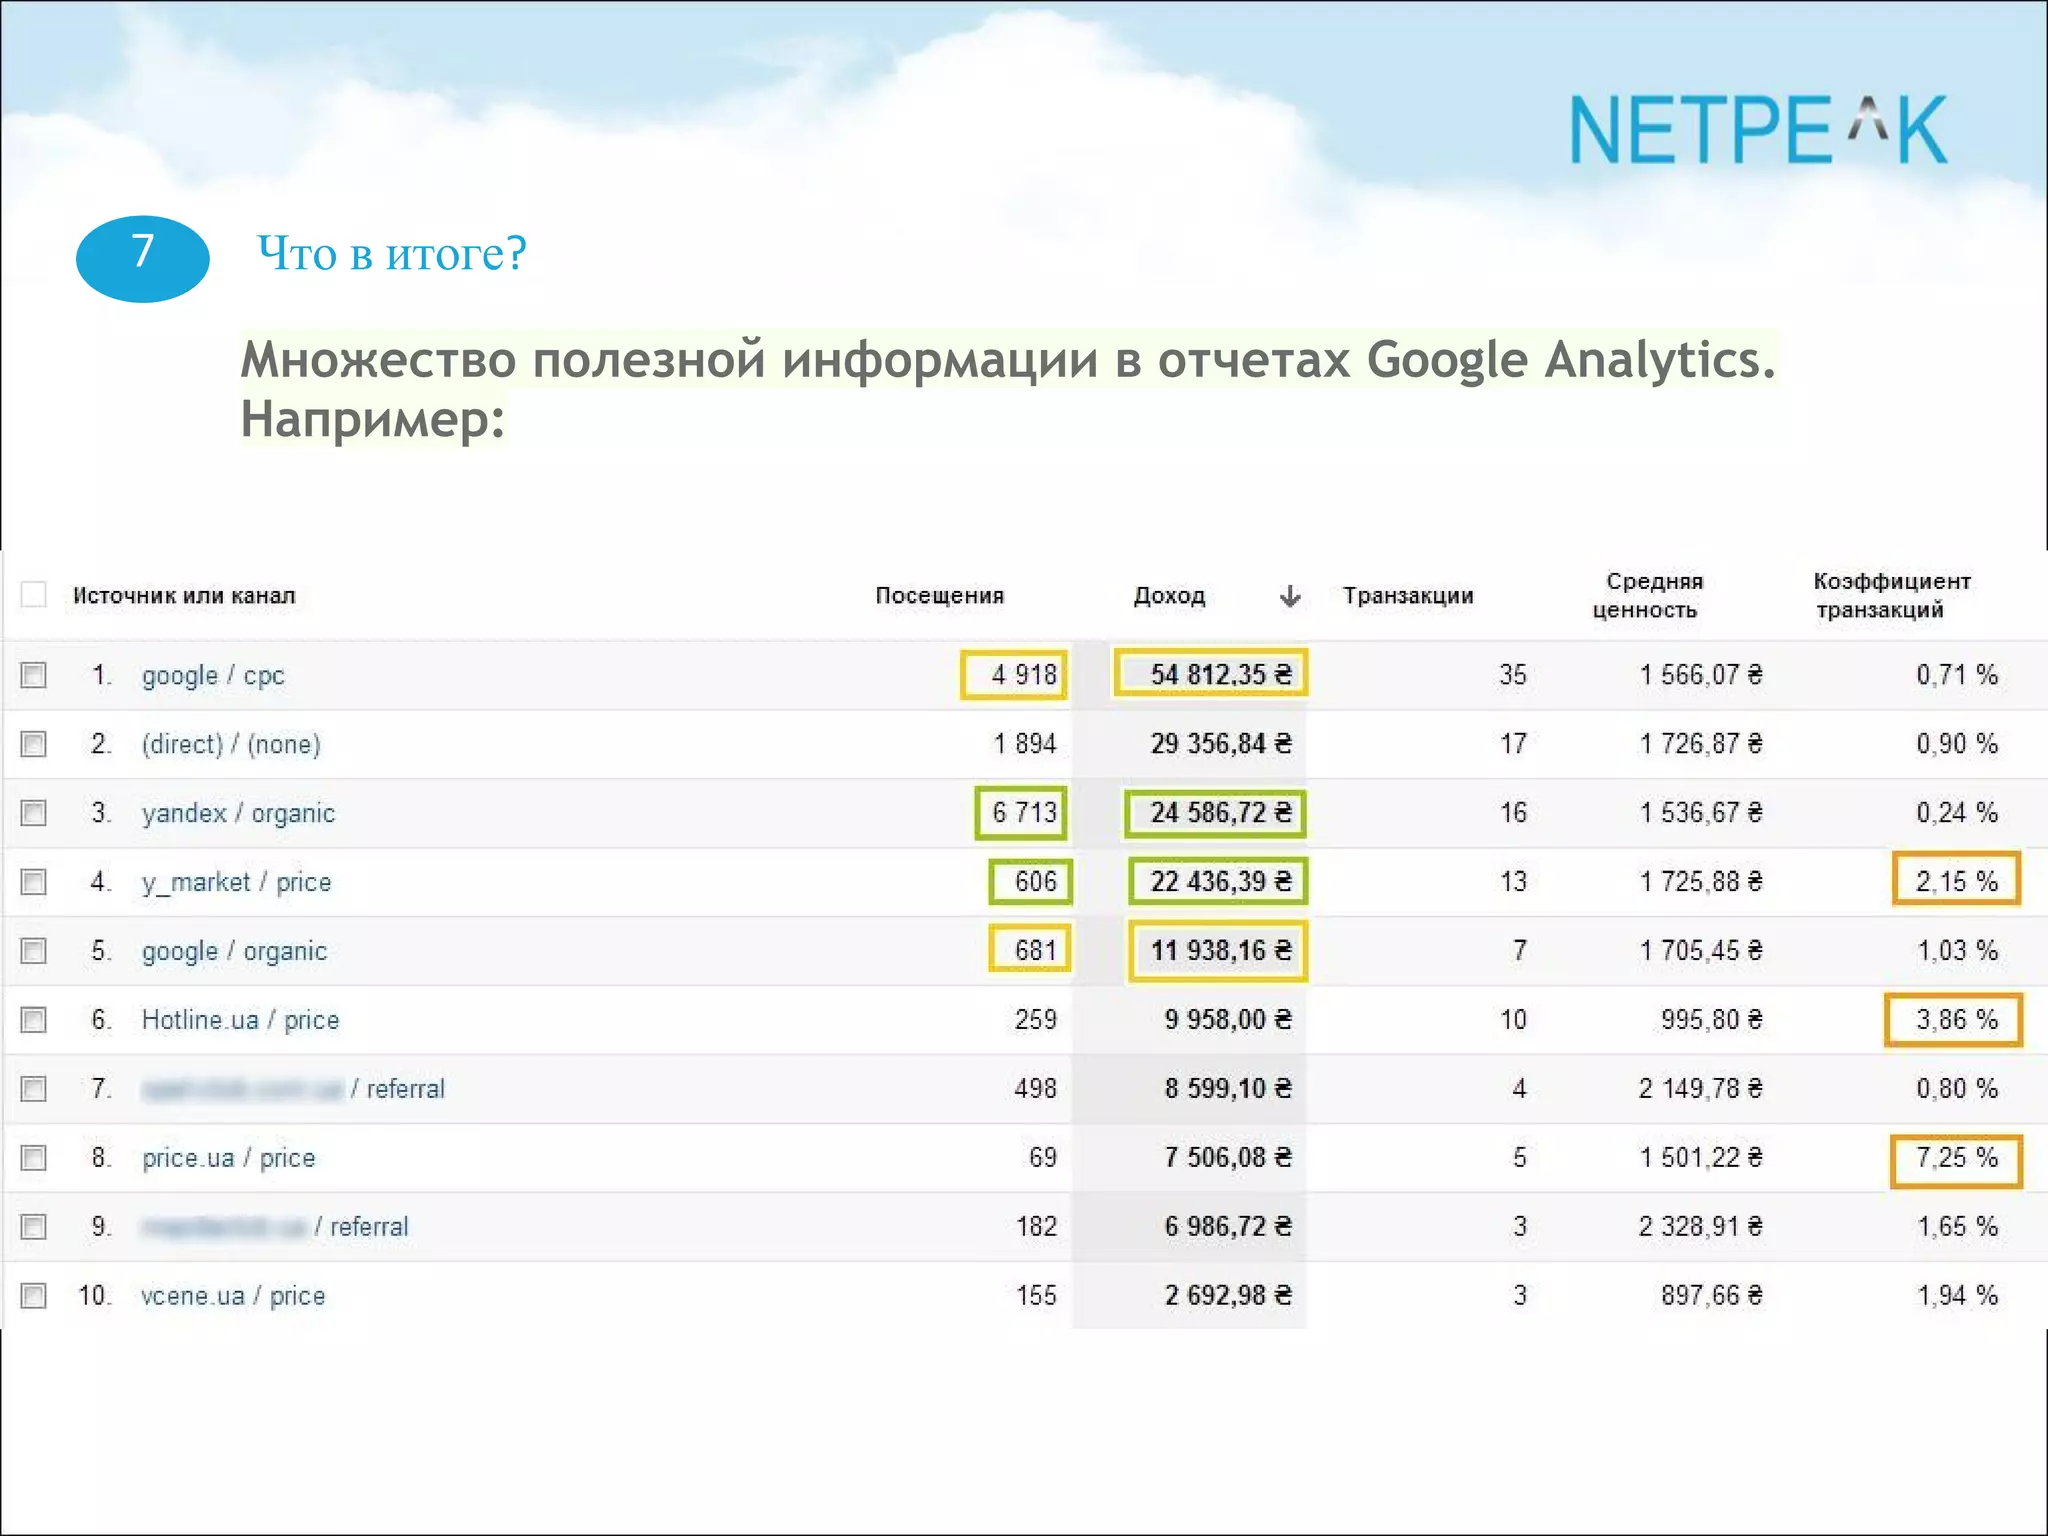
Task: Sort by Коэффициент транзакций column header
Action: click(1891, 595)
